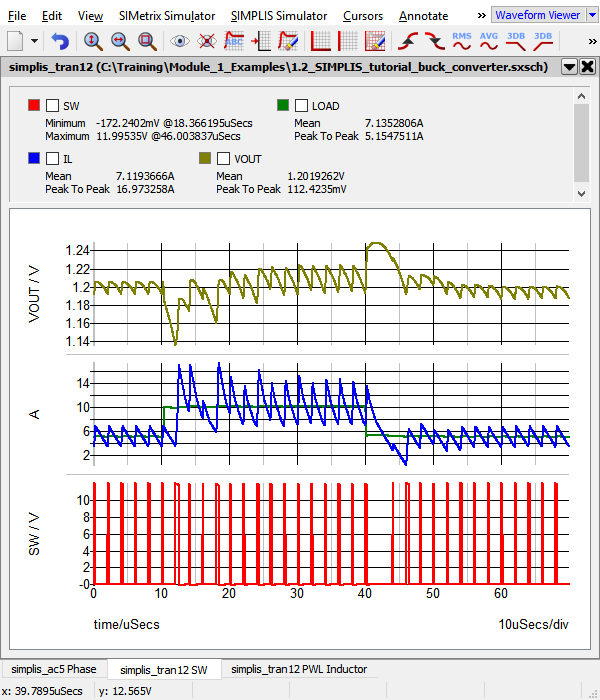Viewport: 600px width, 700px height.
Task: Expand the new sheet dropdown arrow
Action: click(35, 41)
